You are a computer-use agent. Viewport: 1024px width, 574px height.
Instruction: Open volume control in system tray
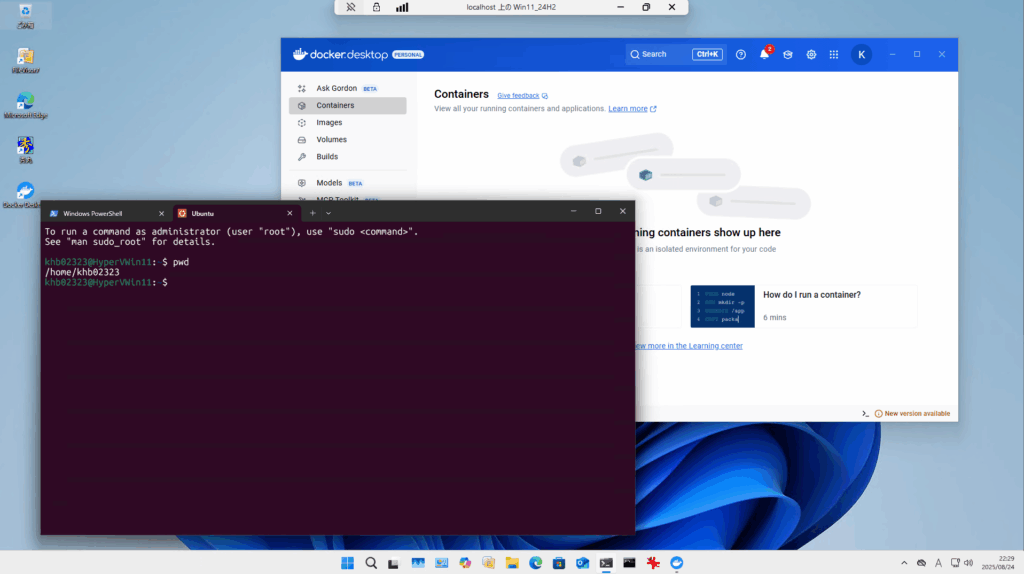(x=968, y=563)
